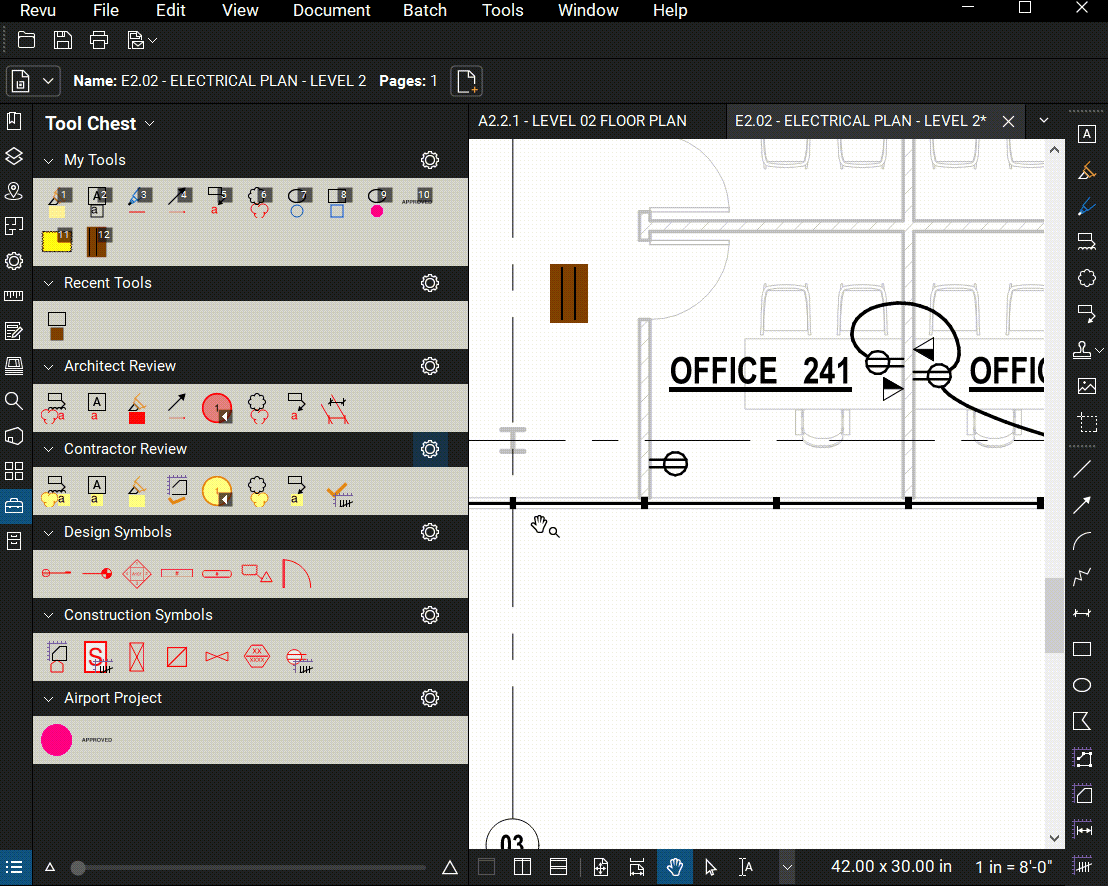1108x886 pixels.
Task: Select the pink APPROVED stamp
Action: click(x=55, y=740)
